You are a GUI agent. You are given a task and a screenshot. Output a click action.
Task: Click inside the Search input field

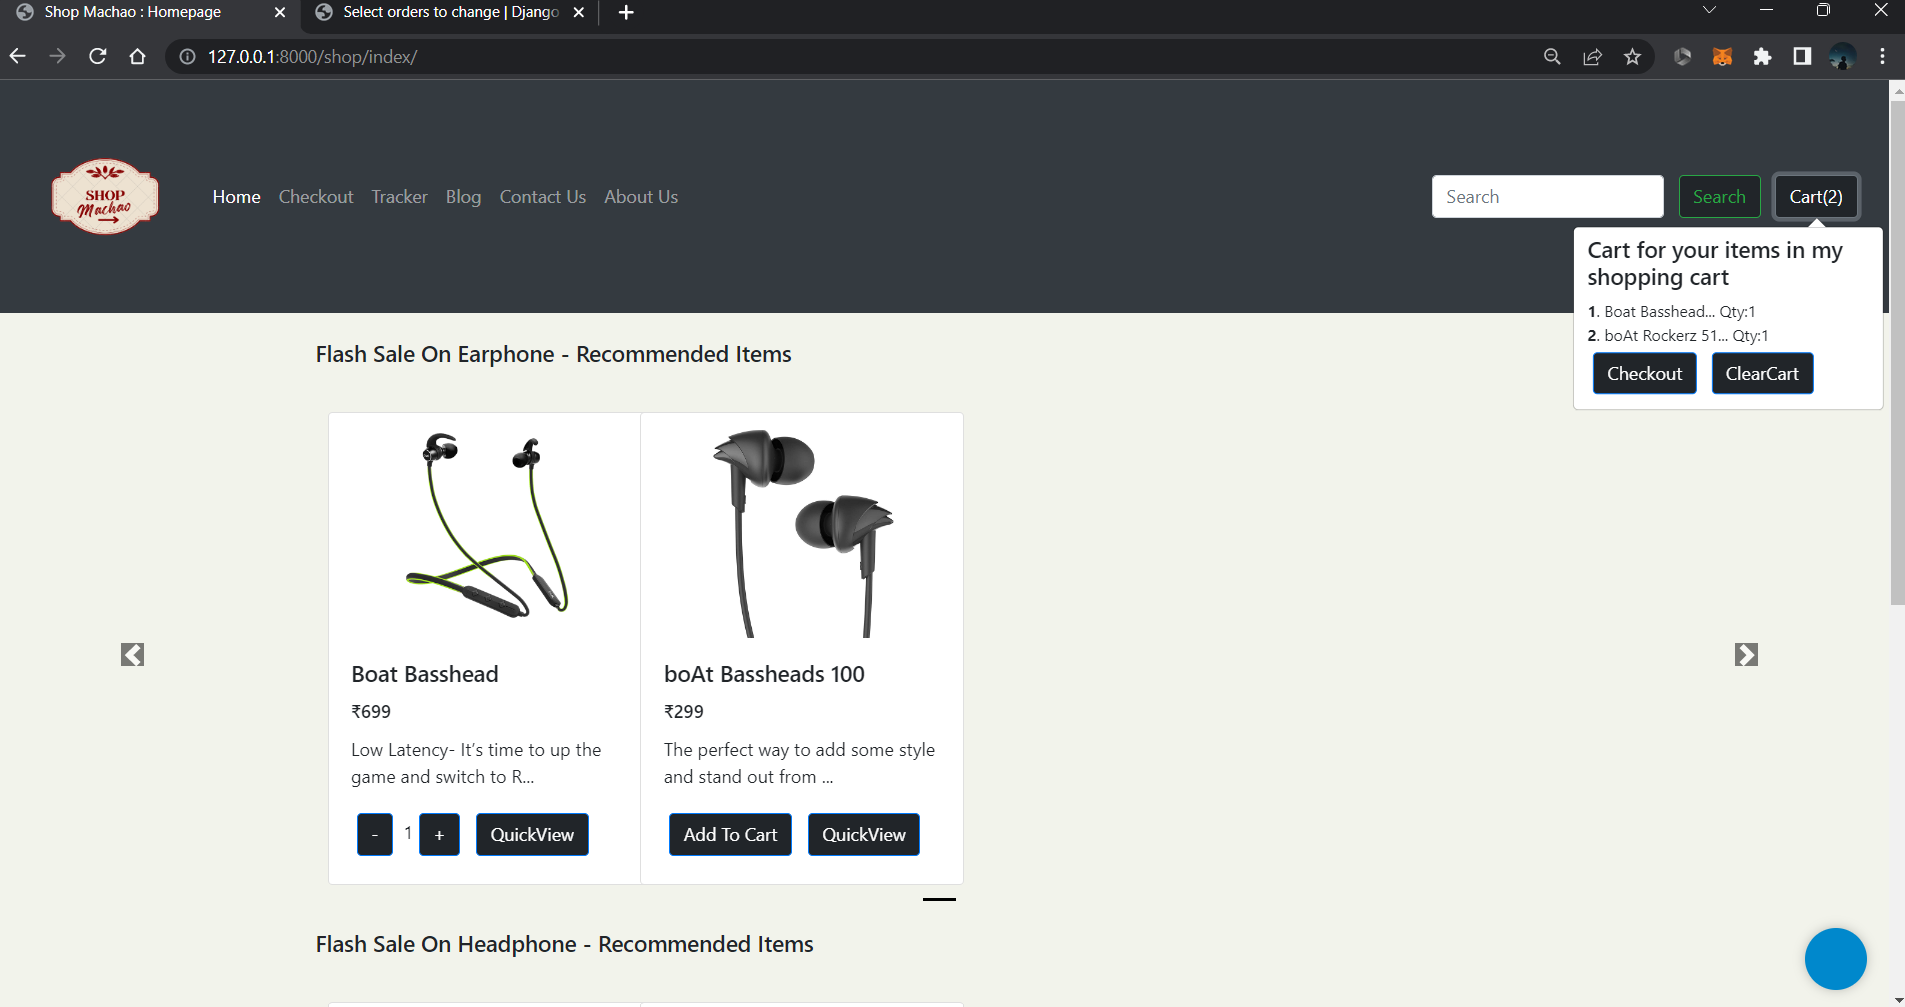[x=1546, y=196]
